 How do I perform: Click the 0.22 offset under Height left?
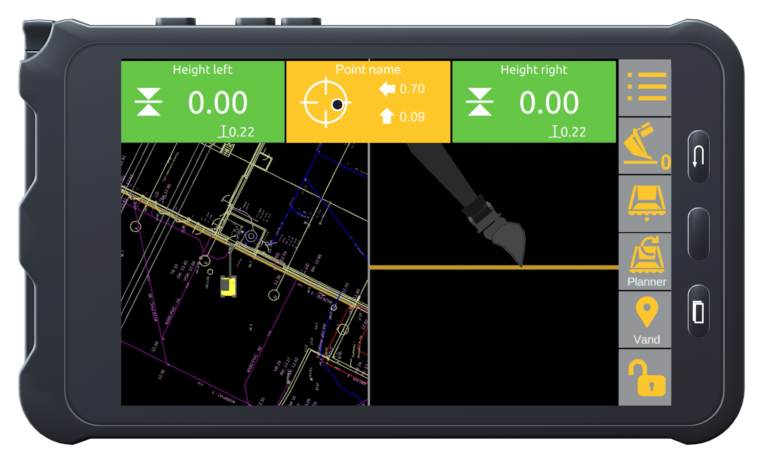click(x=237, y=132)
